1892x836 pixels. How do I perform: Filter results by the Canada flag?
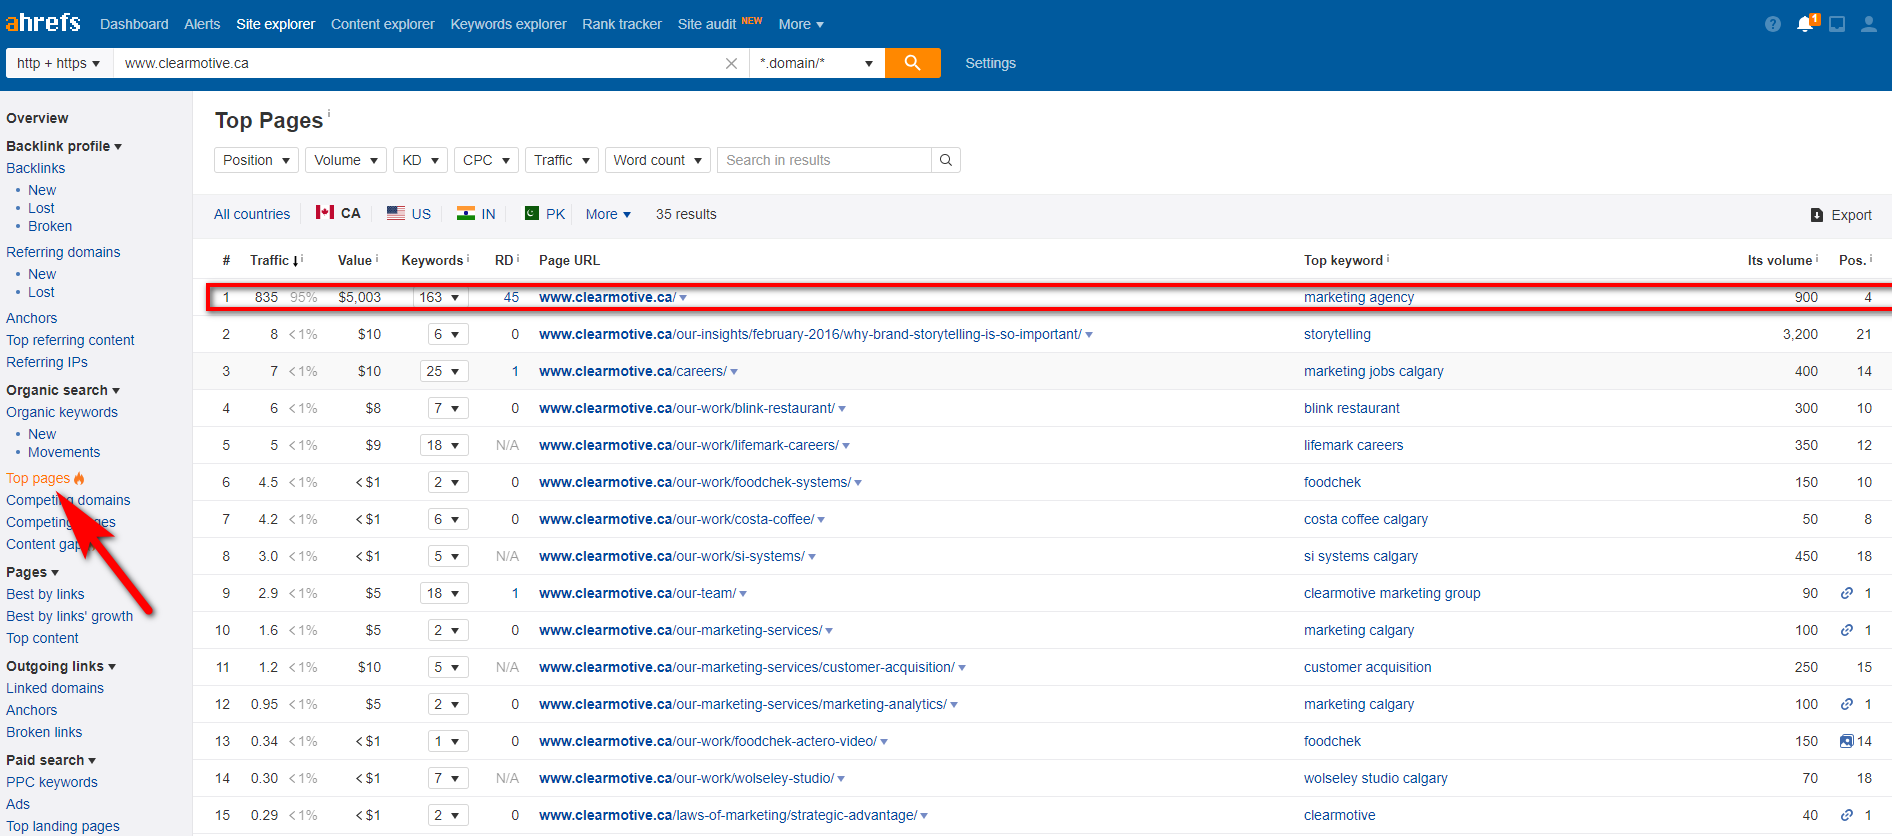tap(338, 213)
